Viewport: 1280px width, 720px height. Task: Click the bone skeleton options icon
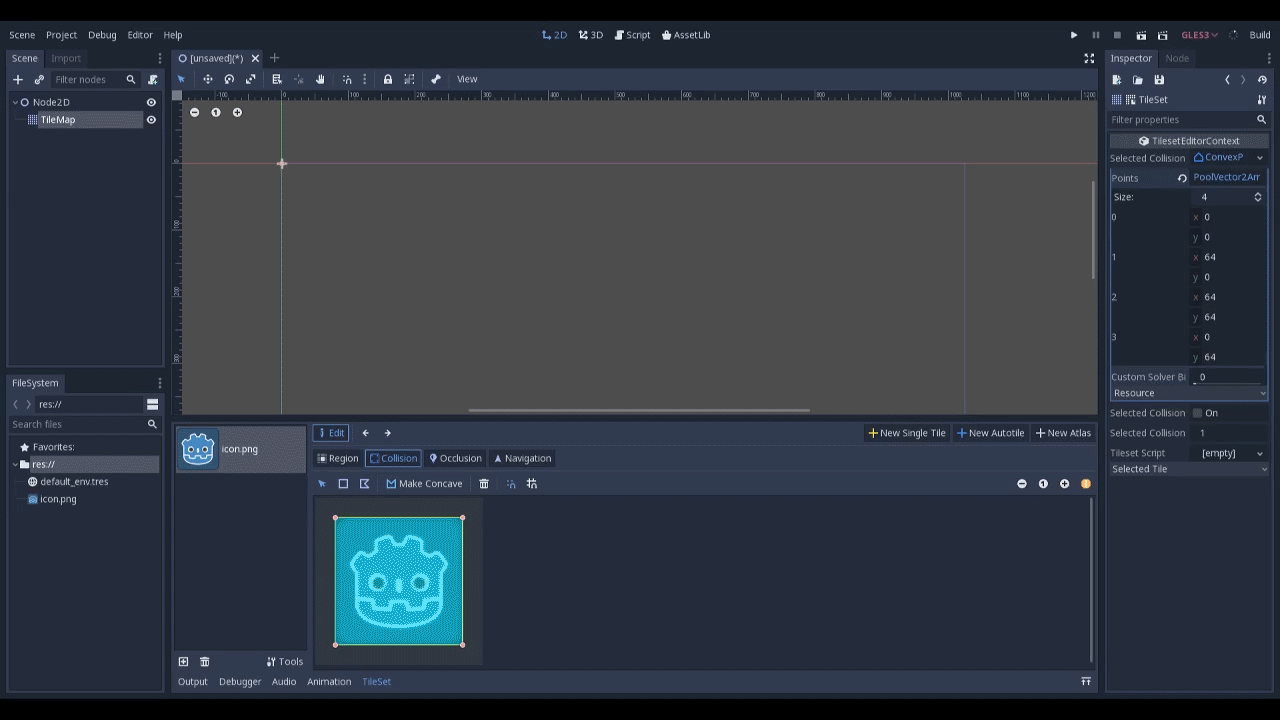coord(436,79)
